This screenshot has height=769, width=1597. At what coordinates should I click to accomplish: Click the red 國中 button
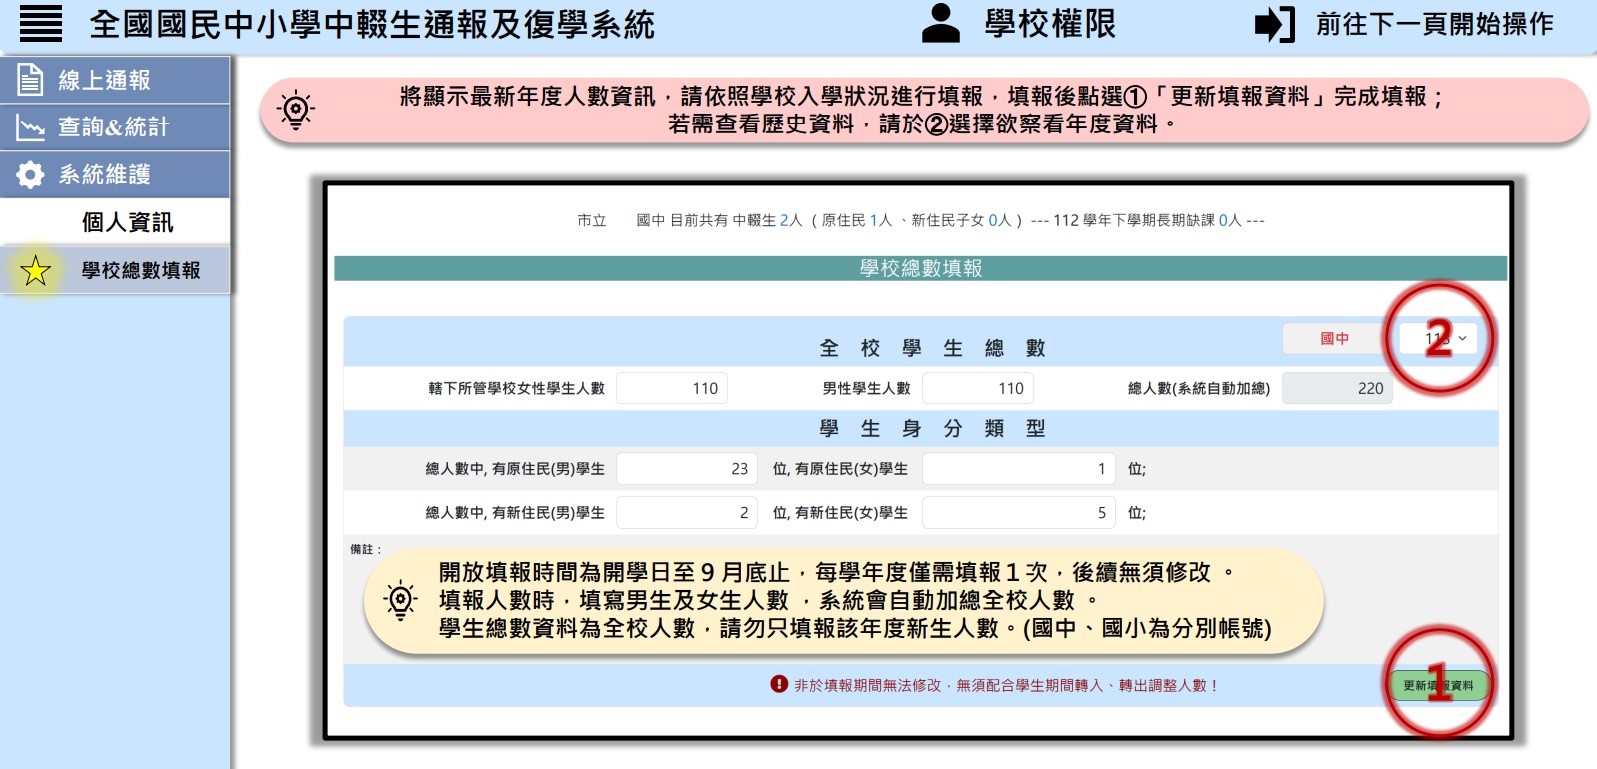(x=1334, y=338)
